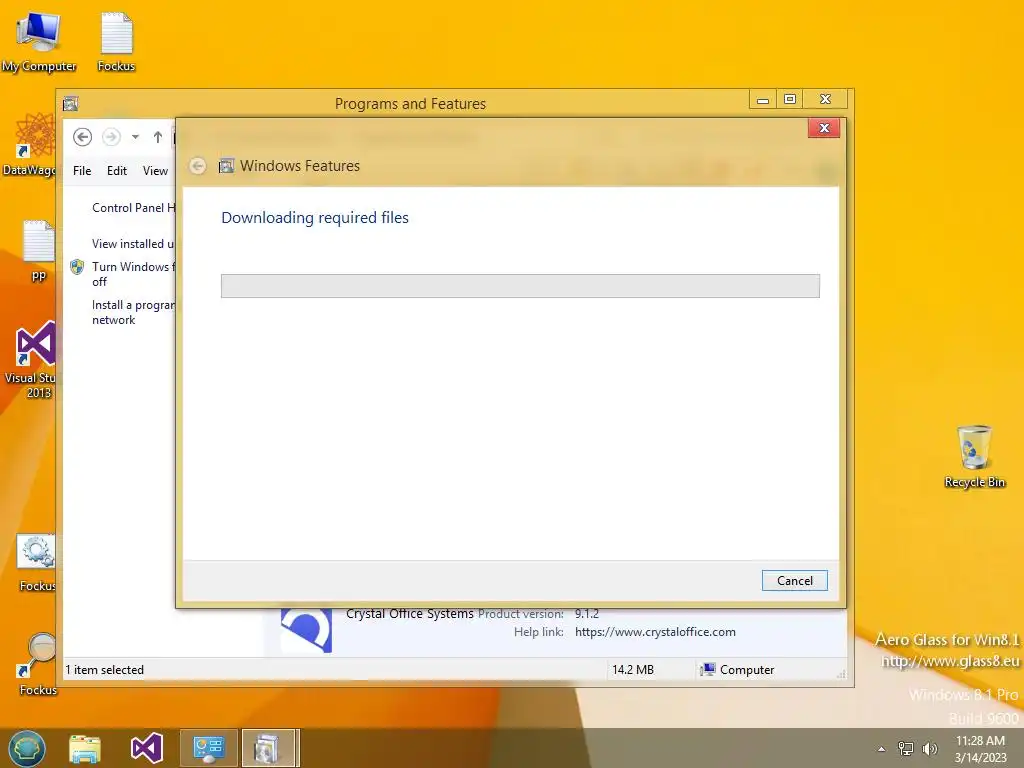1024x768 pixels.
Task: Select My Computer desktop icon
Action: 39,42
